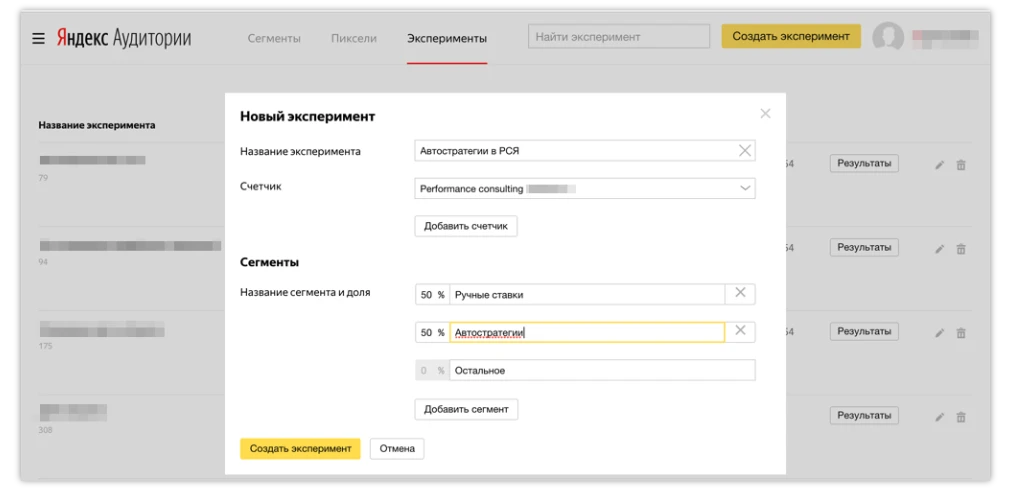Delete the first experiment with trash icon
1011x491 pixels.
click(961, 165)
